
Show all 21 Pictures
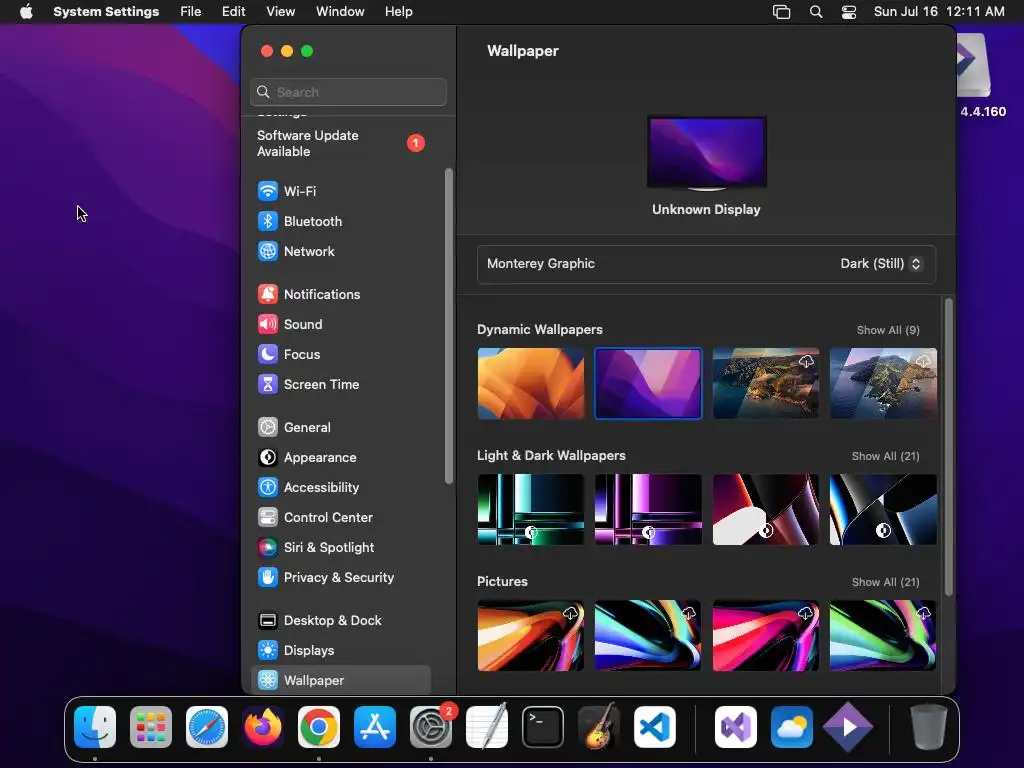click(x=885, y=583)
